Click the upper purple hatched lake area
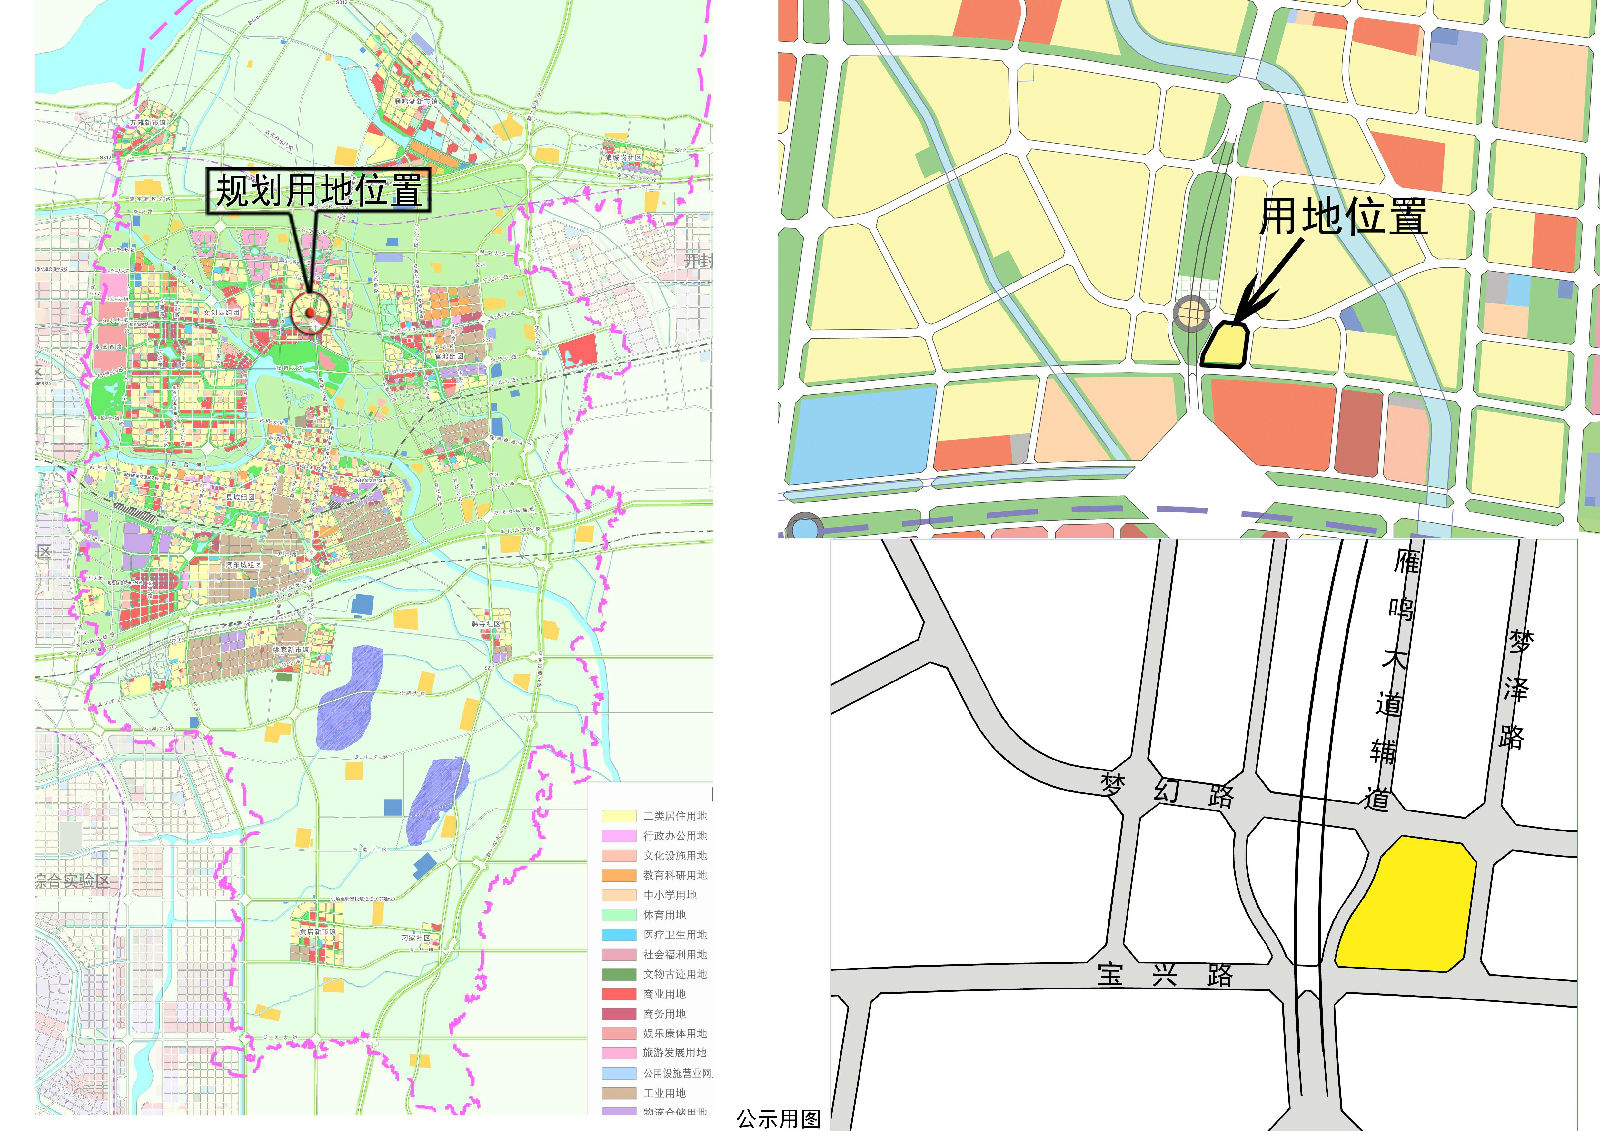Screen dimensions: 1600x1131 coord(349,697)
